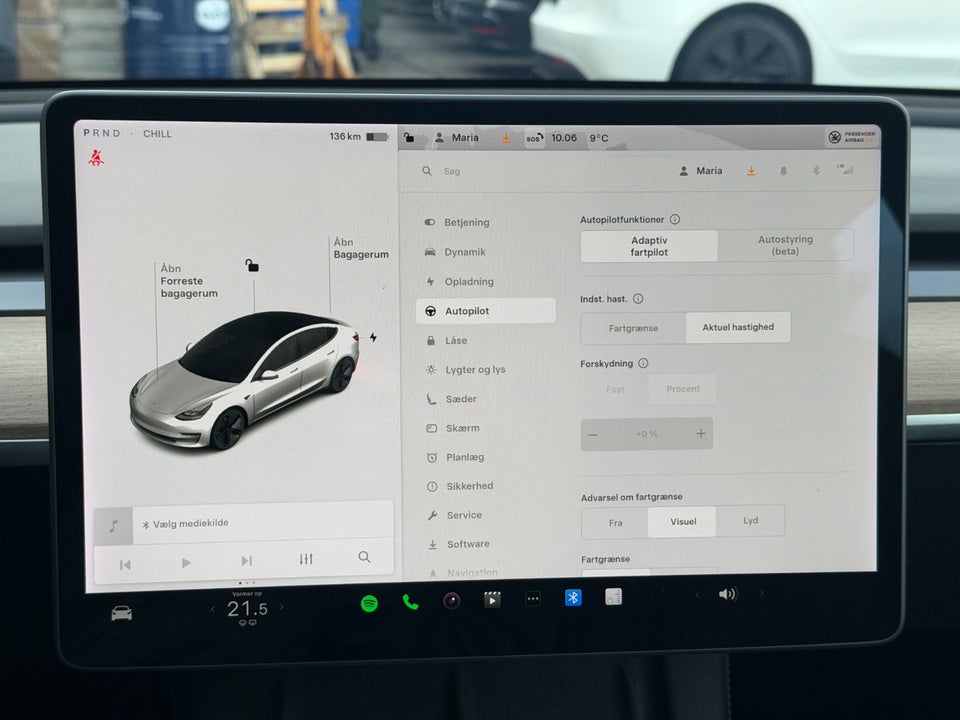Open the trunk via Åbn Bagagerum
The width and height of the screenshot is (960, 720).
pyautogui.click(x=360, y=248)
